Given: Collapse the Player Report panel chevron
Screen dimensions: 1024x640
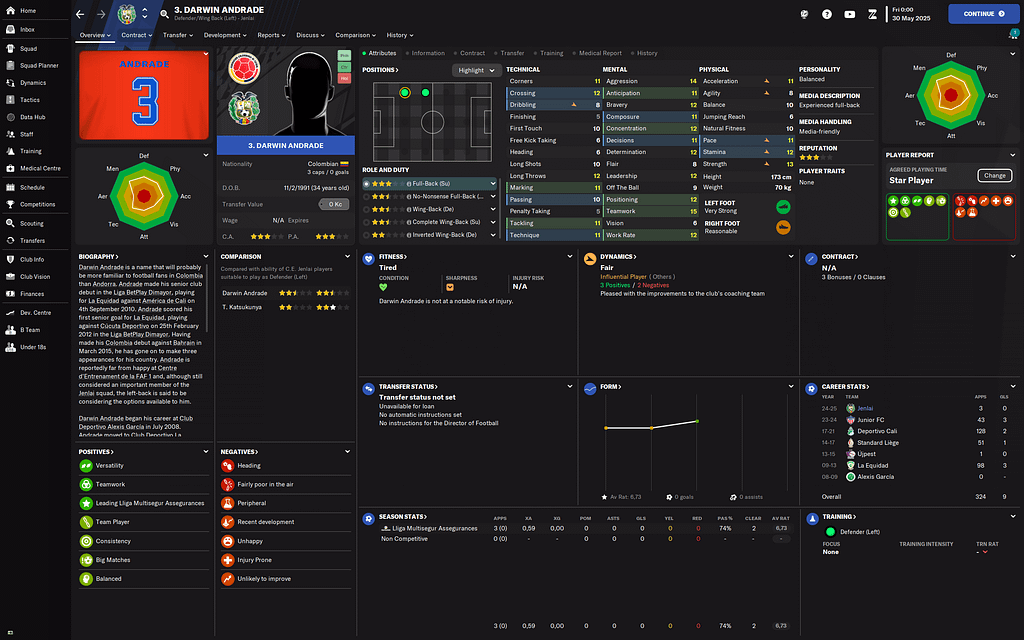Looking at the screenshot, I should [x=1012, y=155].
